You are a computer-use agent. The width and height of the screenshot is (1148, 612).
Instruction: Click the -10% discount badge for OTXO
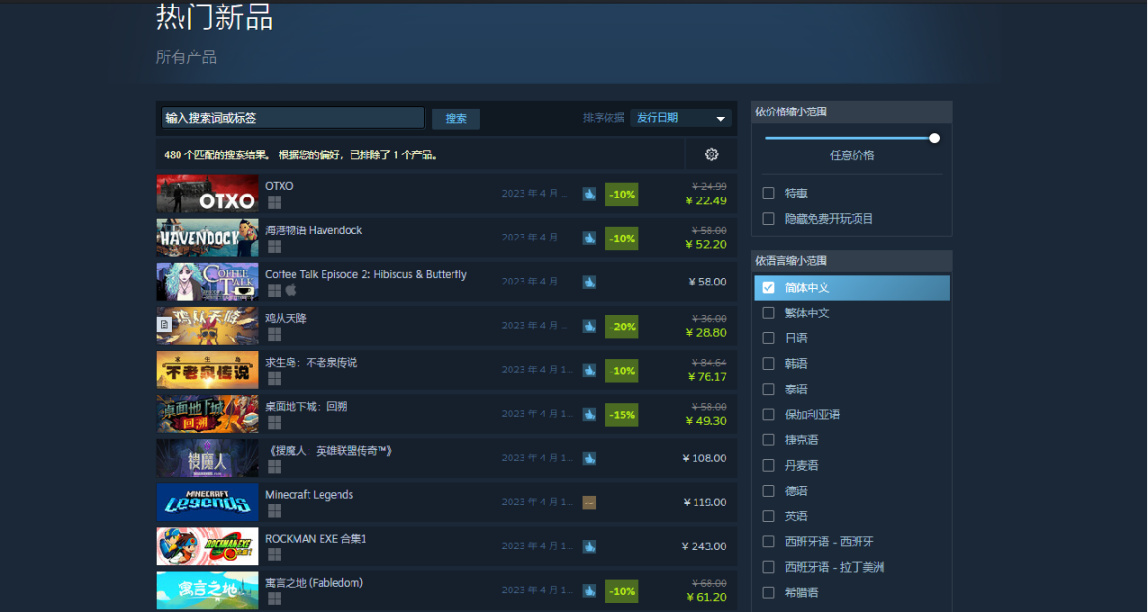621,194
